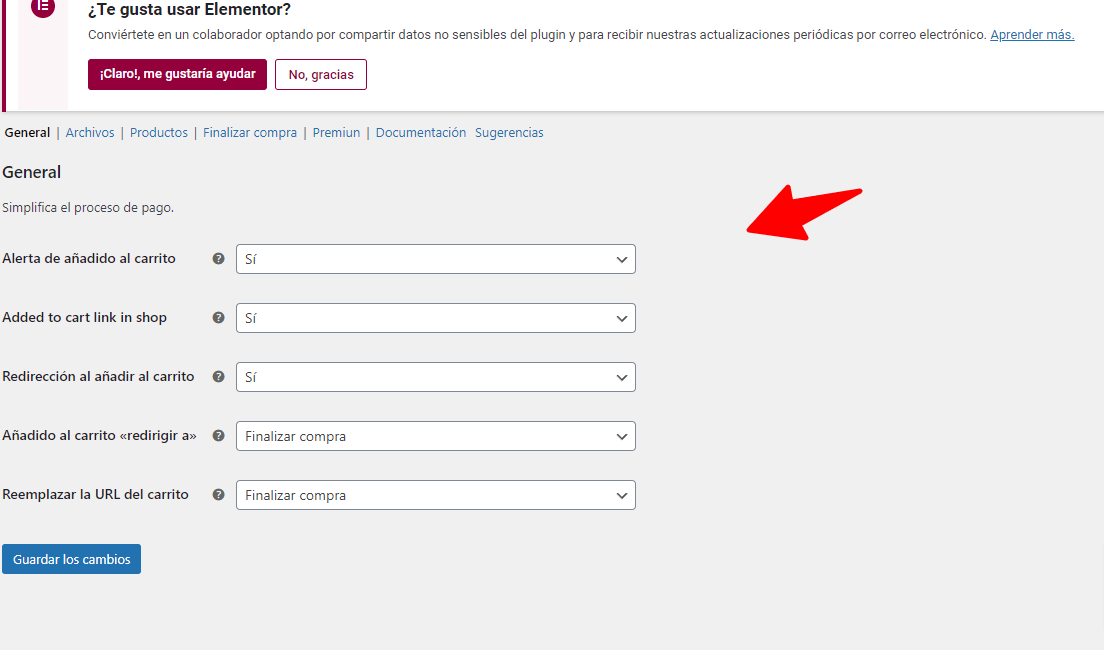Open the Redirección al añadir al carrito dropdown

coord(435,377)
